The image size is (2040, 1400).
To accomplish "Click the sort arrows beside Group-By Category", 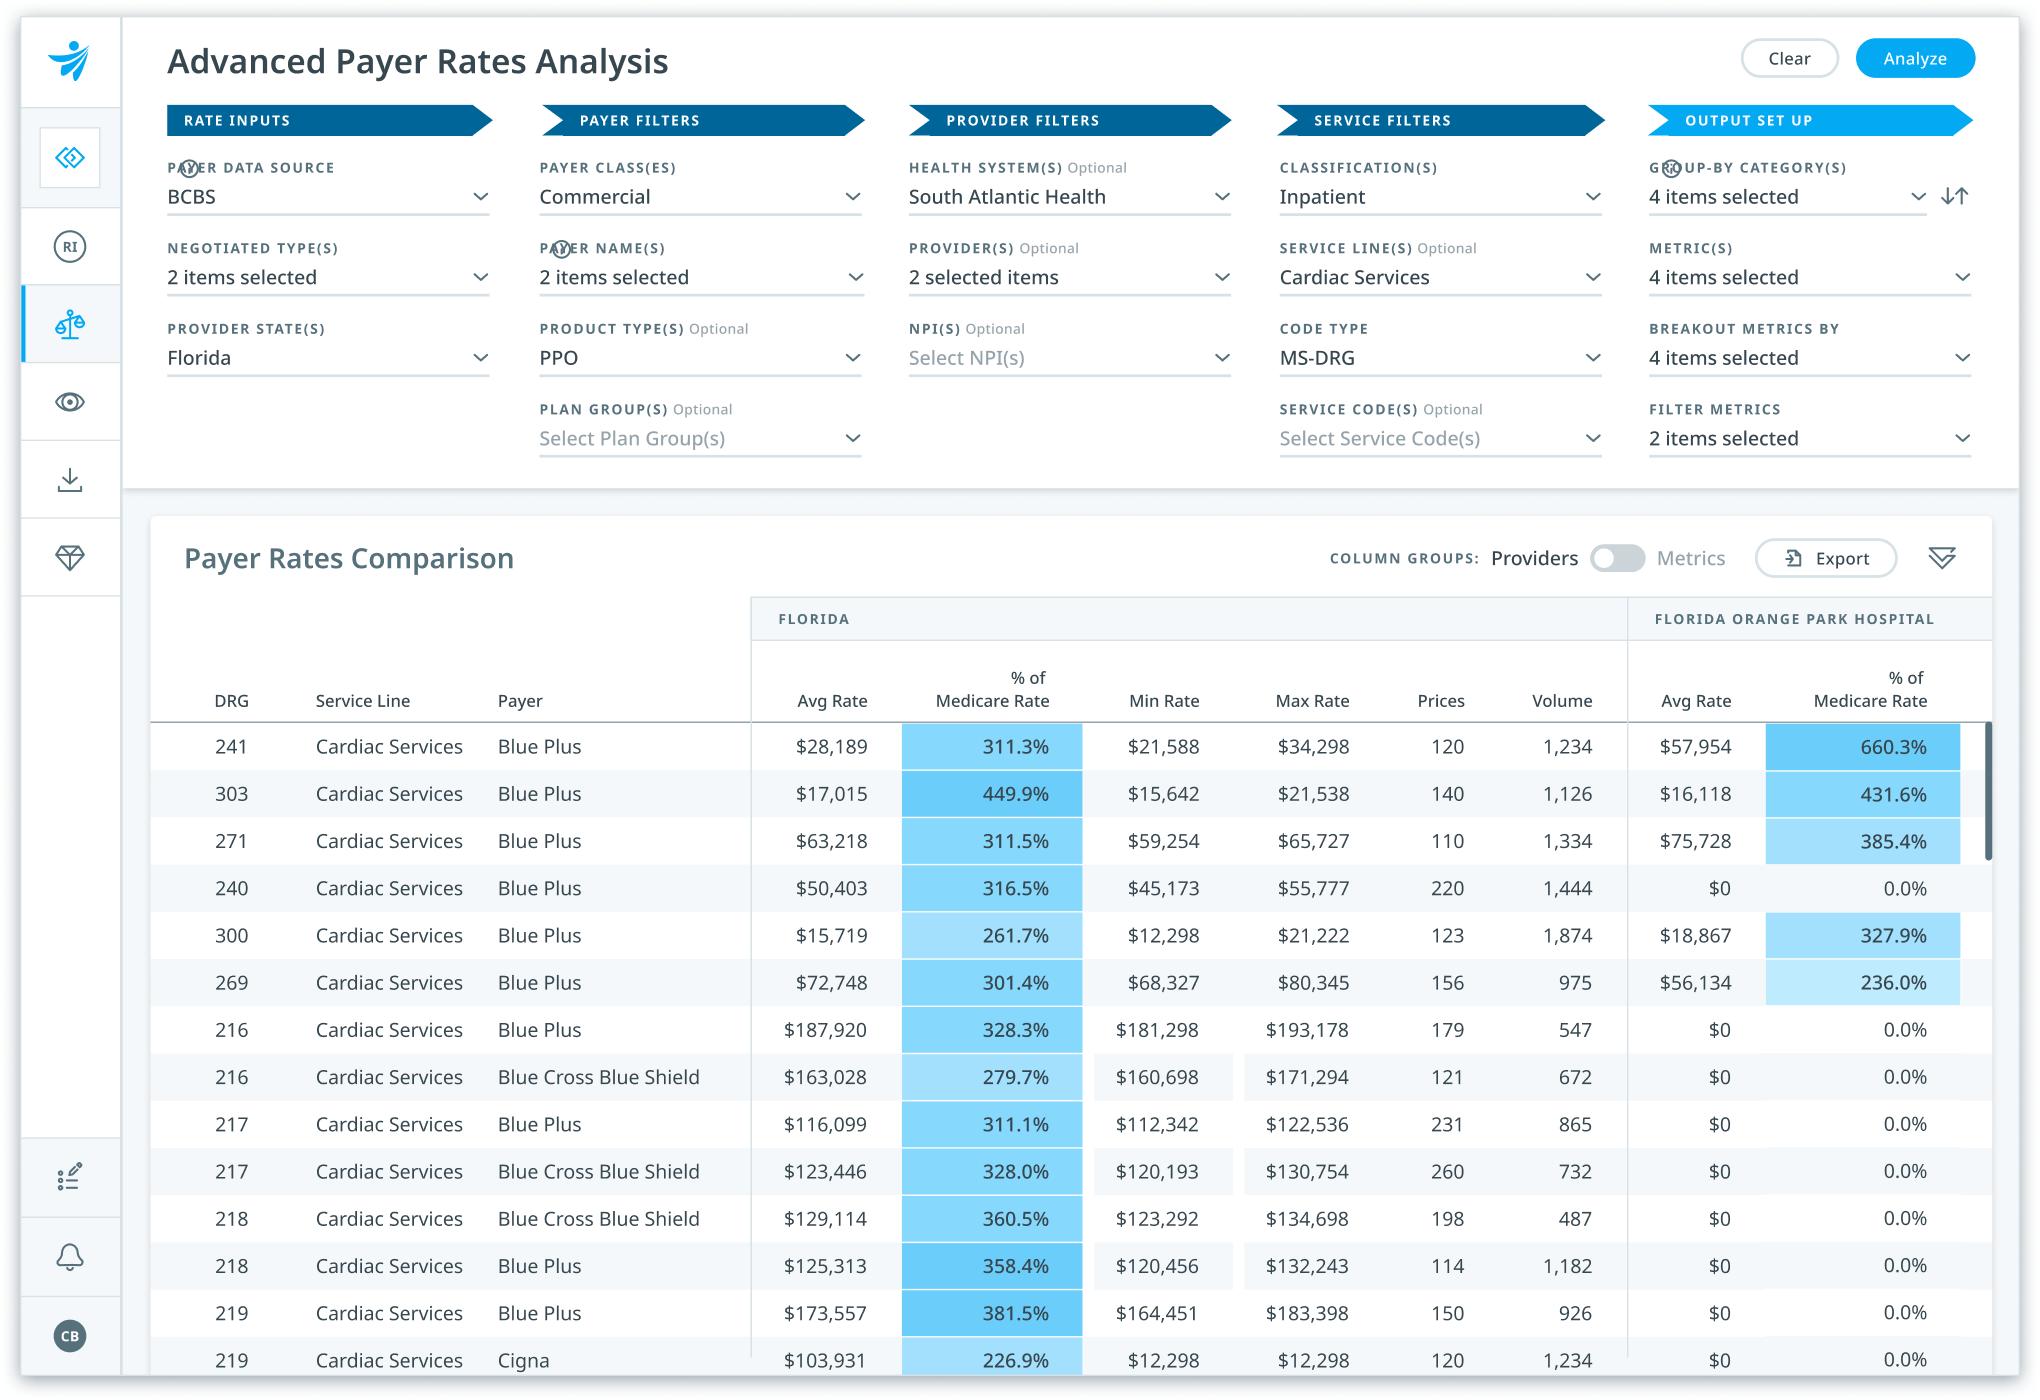I will click(1956, 196).
